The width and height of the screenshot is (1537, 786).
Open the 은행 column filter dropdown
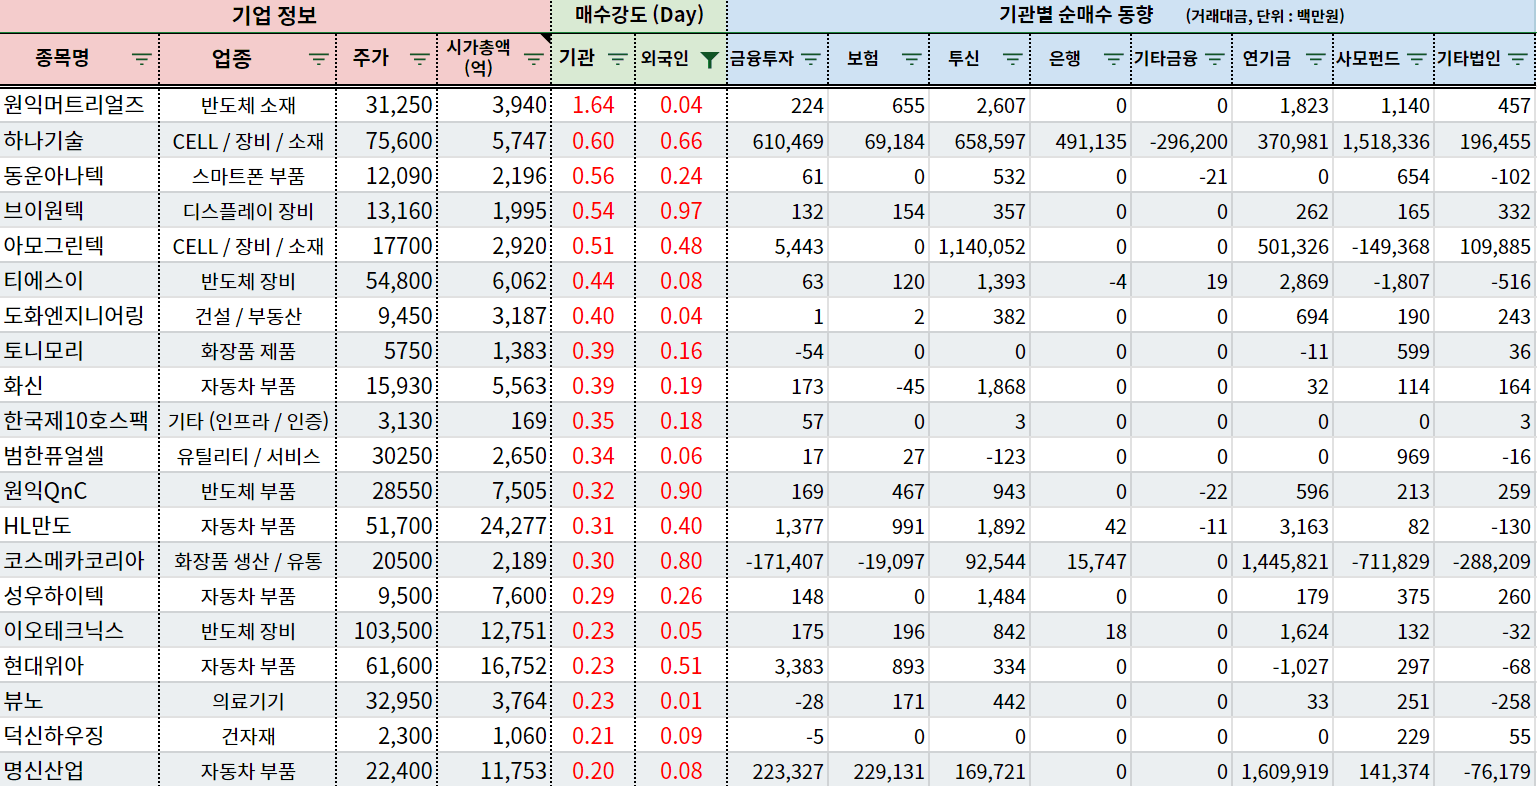[x=1114, y=59]
